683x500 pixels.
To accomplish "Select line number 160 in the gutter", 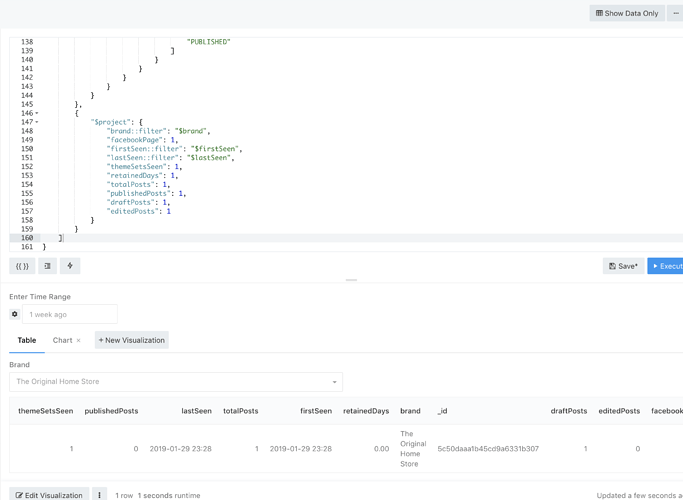I will coord(27,238).
